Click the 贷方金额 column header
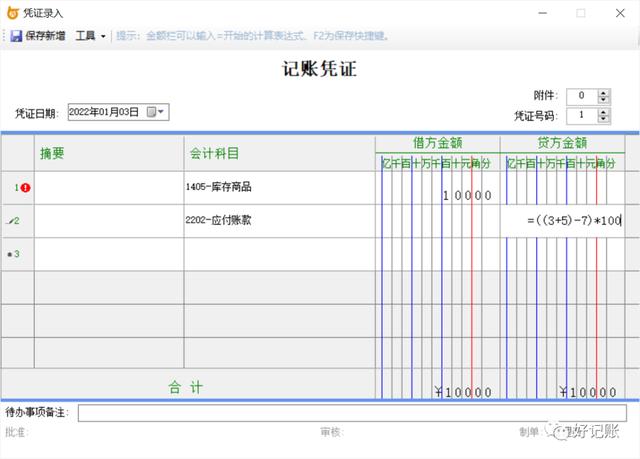Screen dimensions: 640x459 562,143
